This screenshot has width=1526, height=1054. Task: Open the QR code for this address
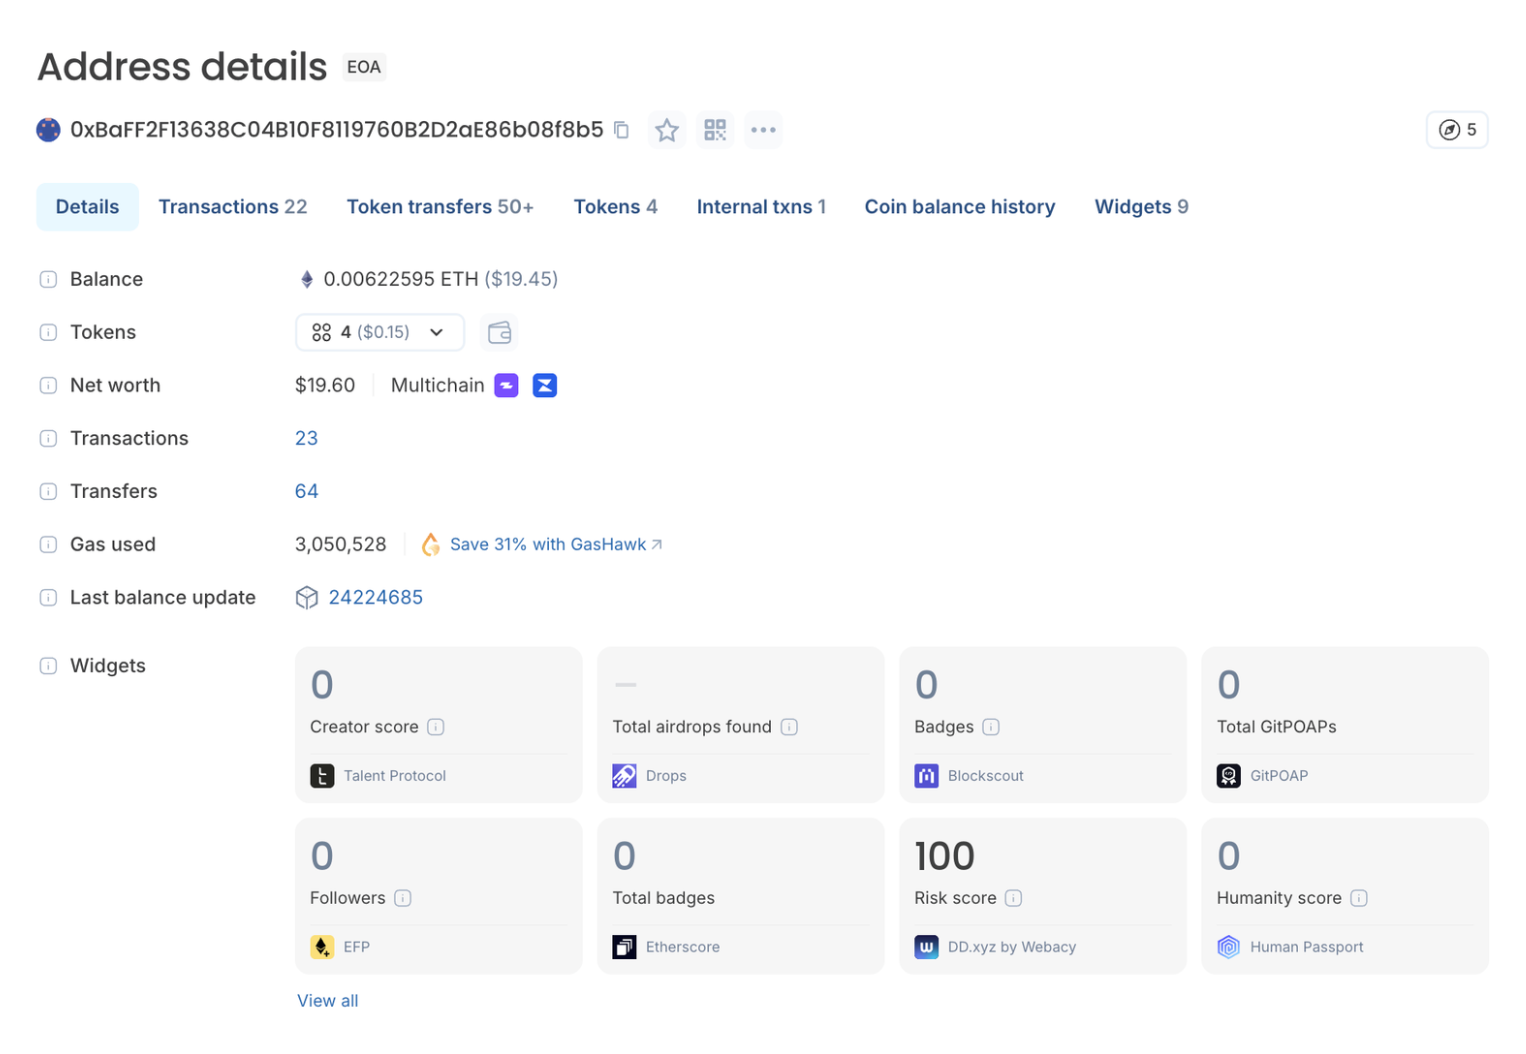tap(714, 130)
